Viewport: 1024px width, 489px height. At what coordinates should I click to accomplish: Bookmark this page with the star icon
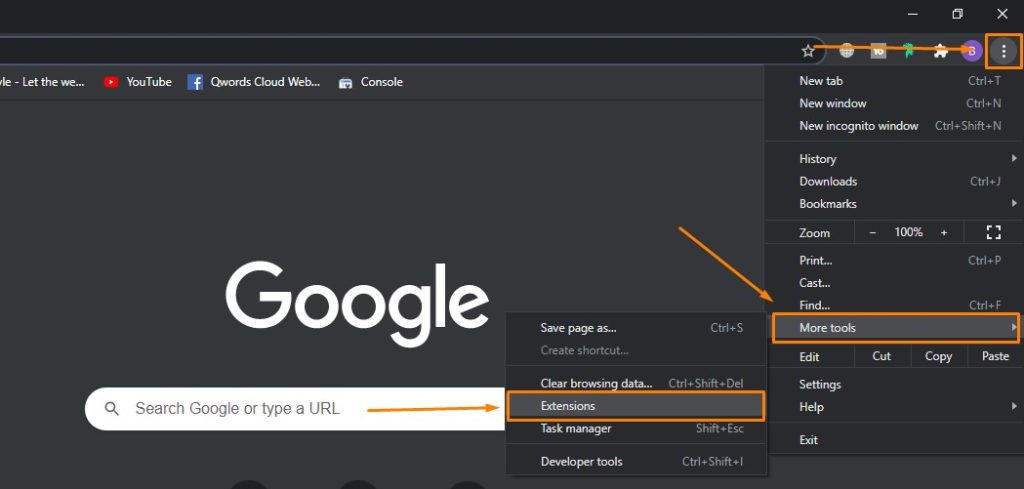(x=808, y=51)
